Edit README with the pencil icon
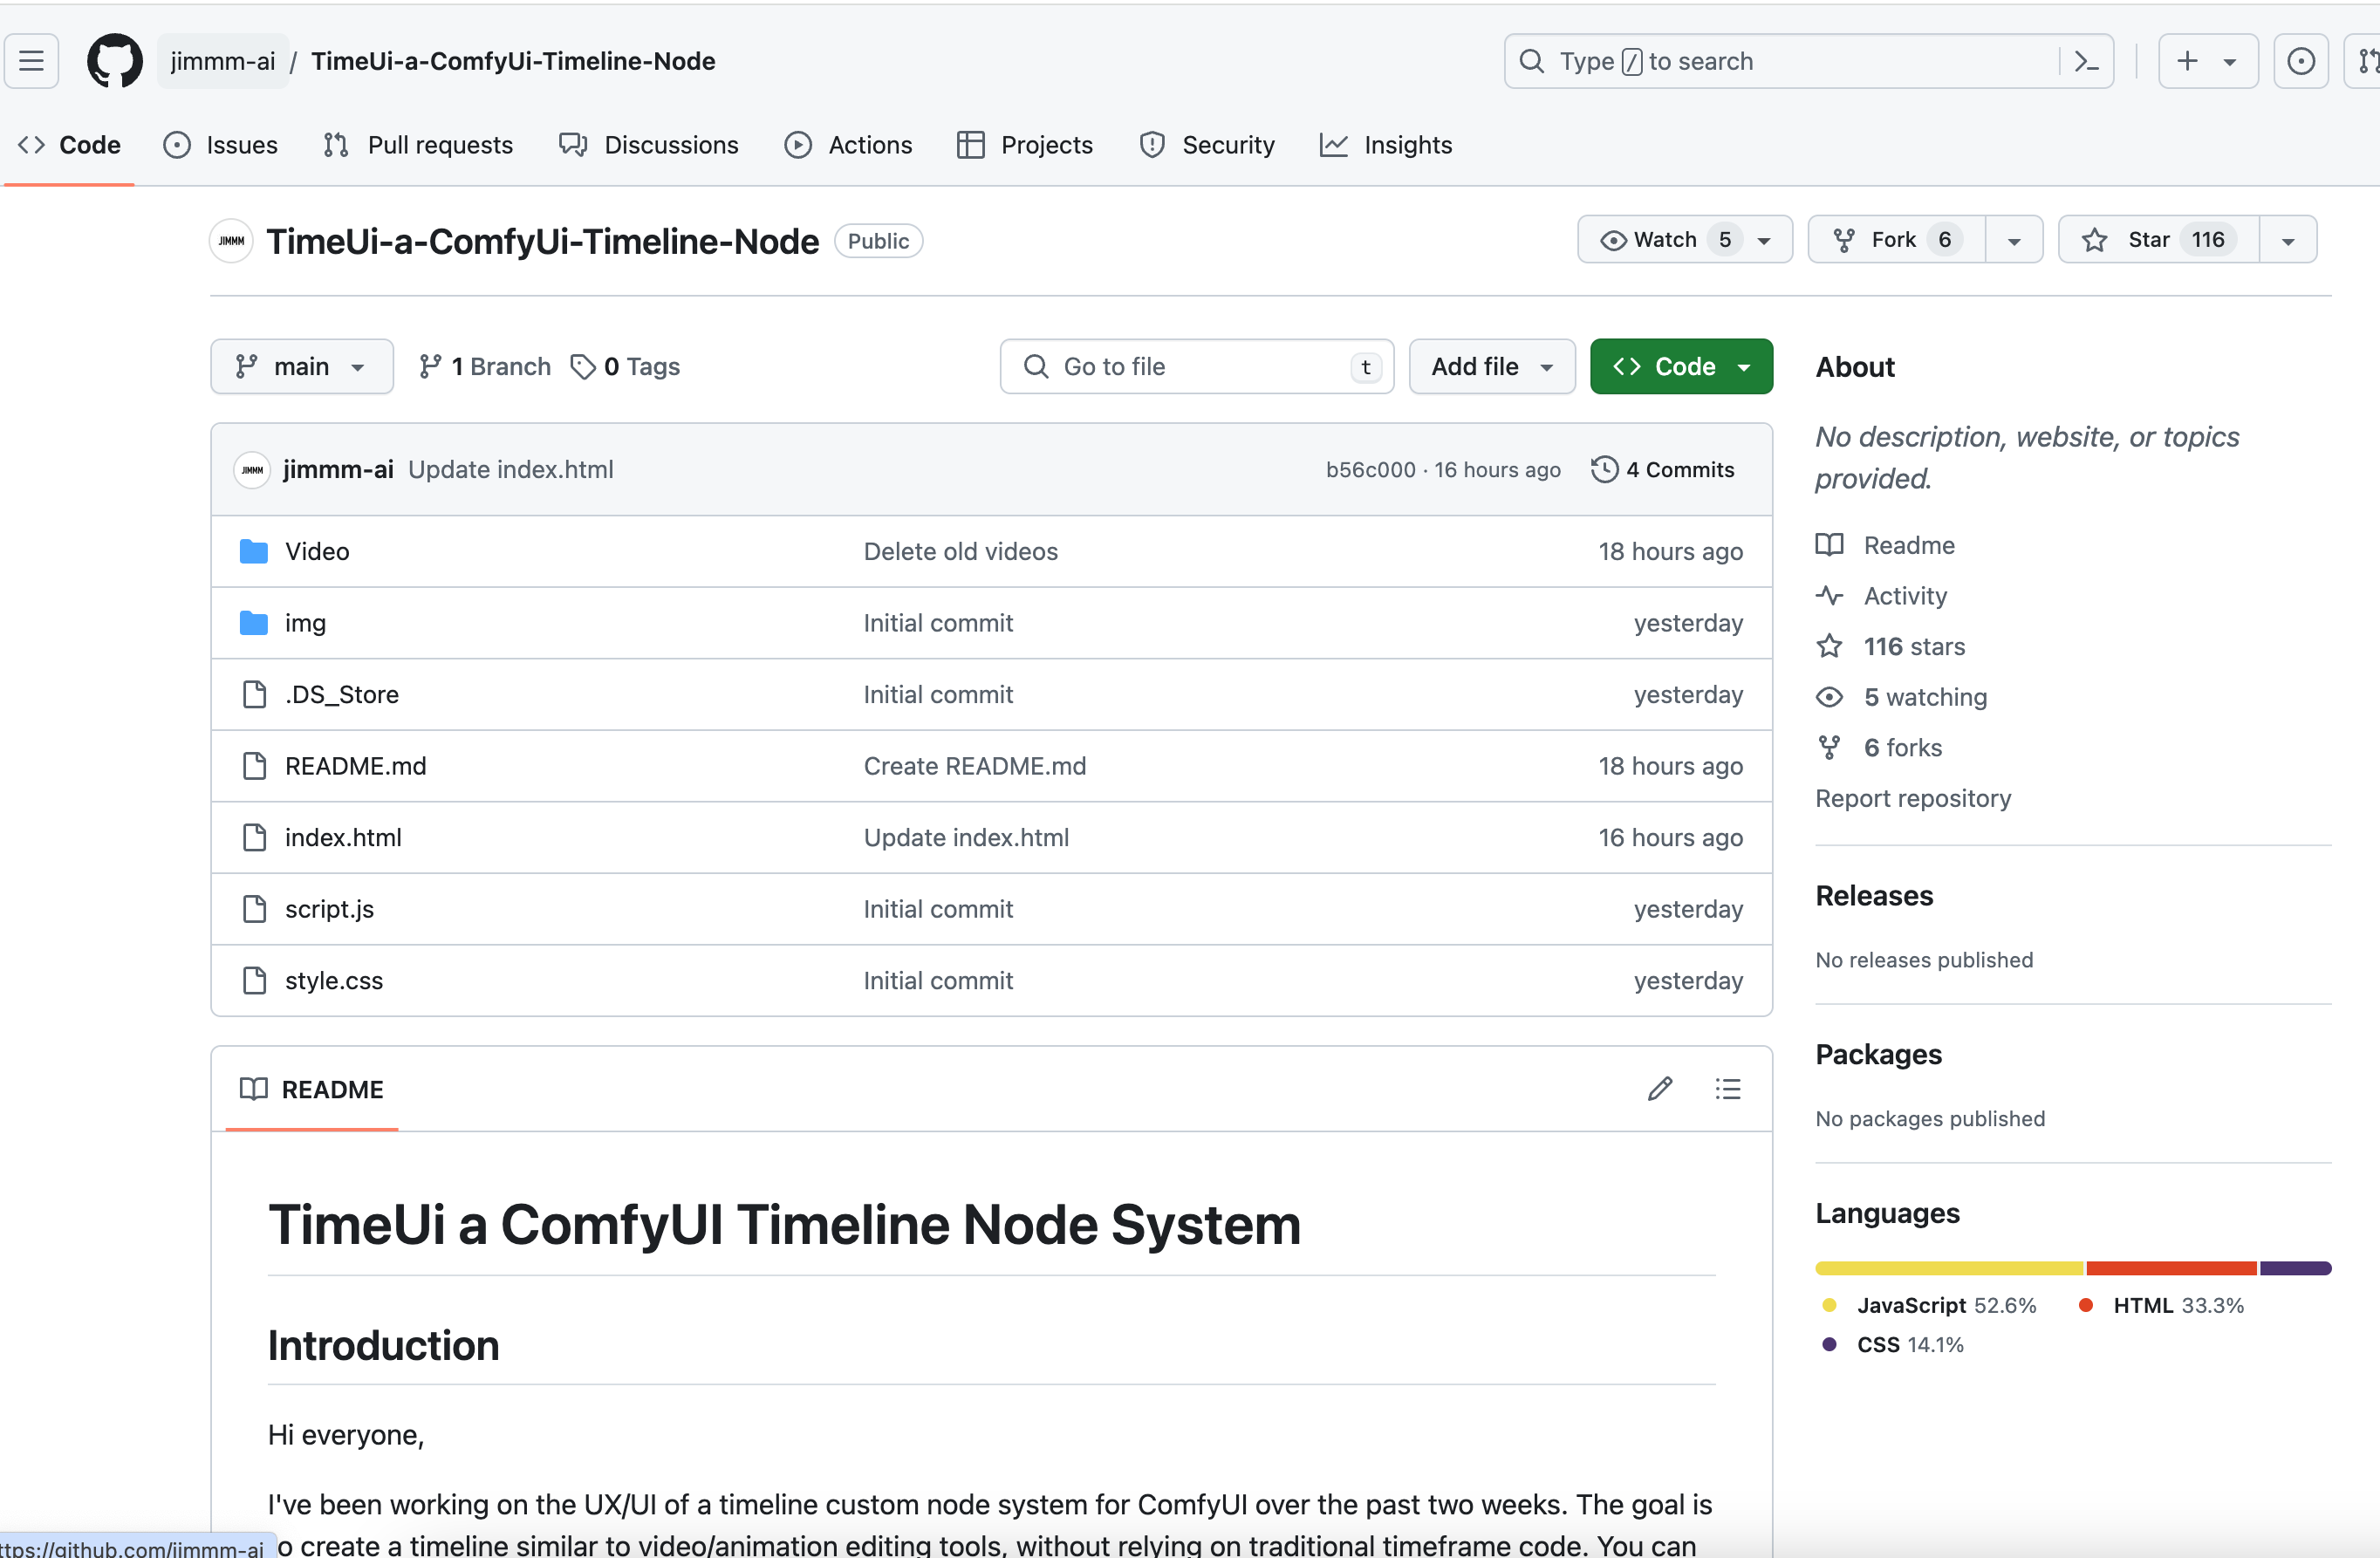This screenshot has height=1558, width=2380. tap(1660, 1089)
